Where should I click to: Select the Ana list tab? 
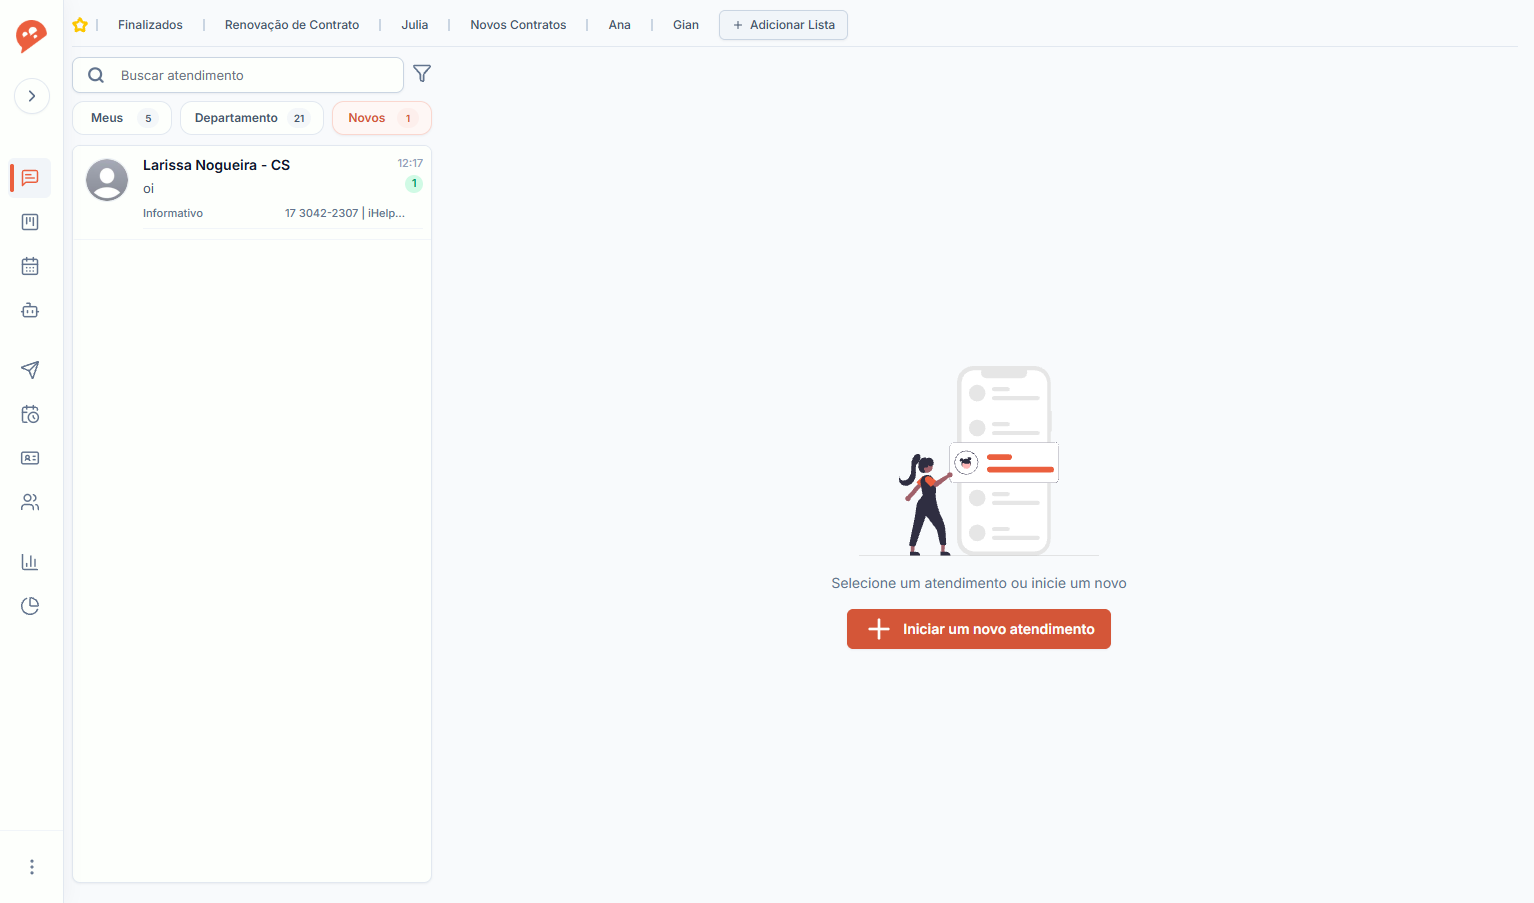pyautogui.click(x=620, y=25)
